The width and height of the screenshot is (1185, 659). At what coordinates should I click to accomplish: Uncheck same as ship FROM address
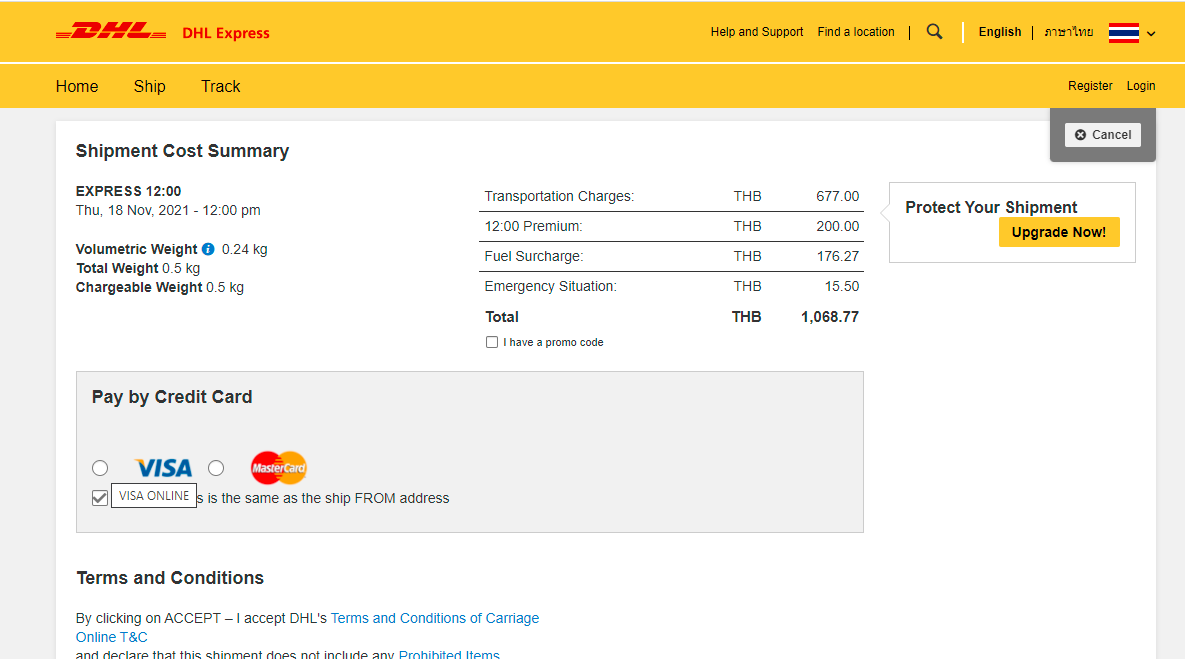pyautogui.click(x=100, y=498)
